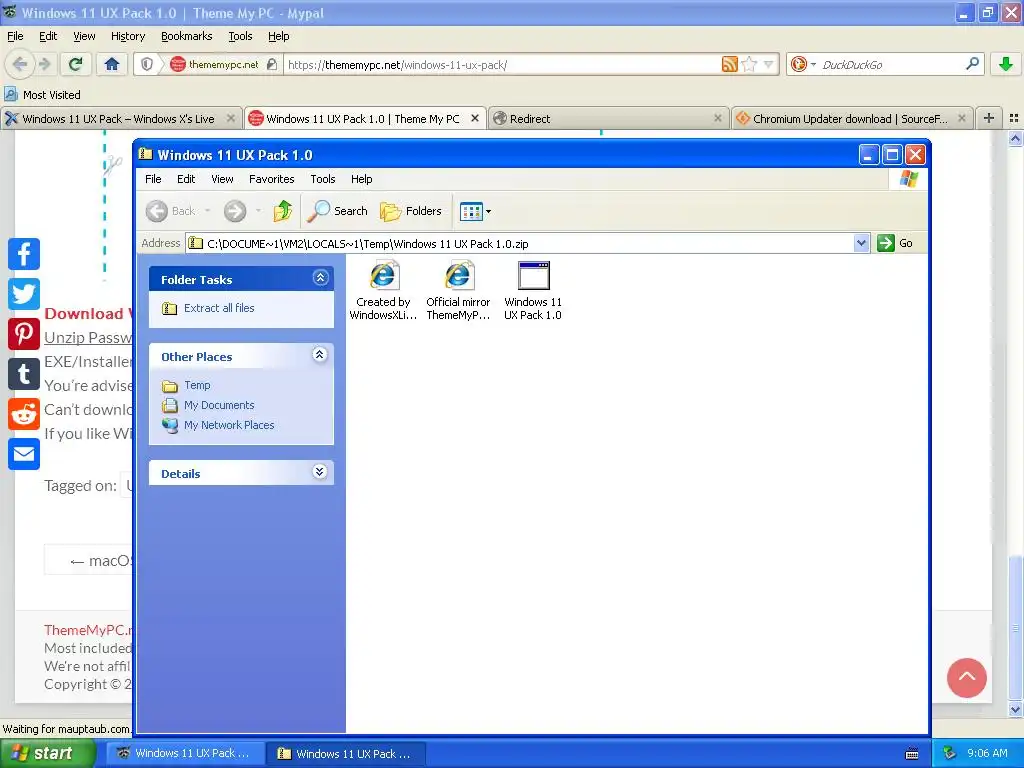
Task: Click the red scroll-to-top circle button
Action: pyautogui.click(x=967, y=678)
